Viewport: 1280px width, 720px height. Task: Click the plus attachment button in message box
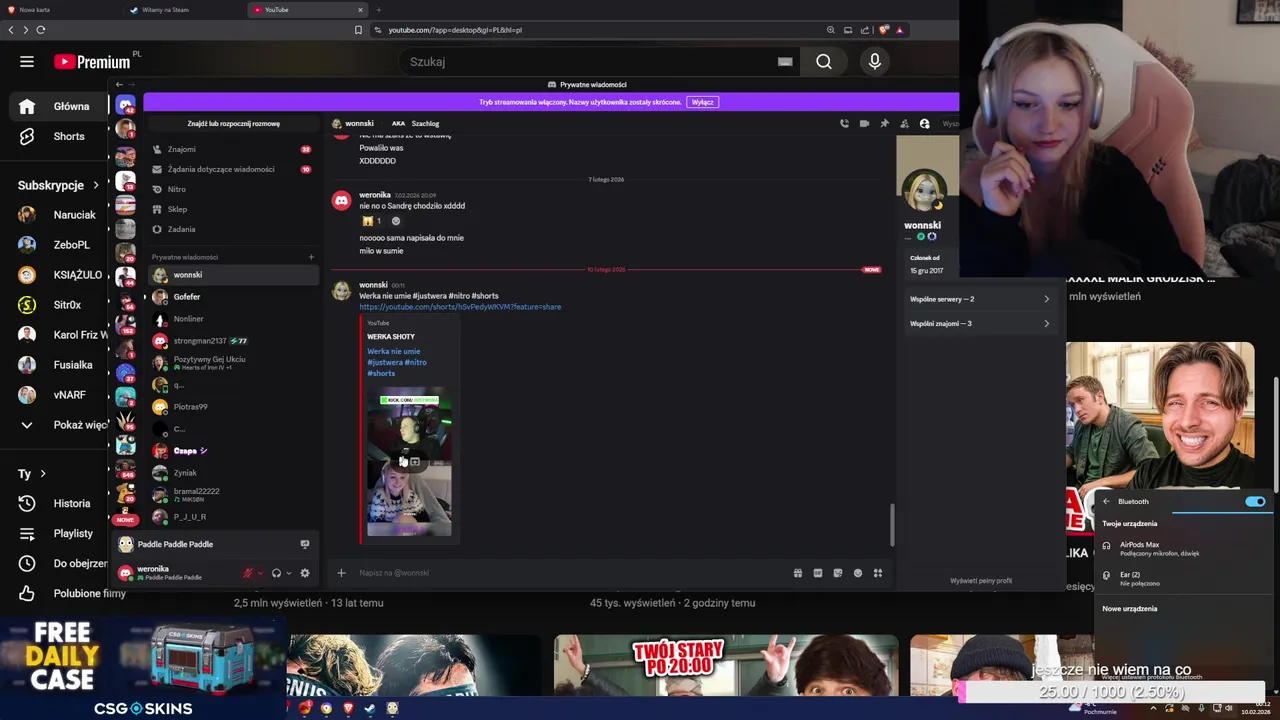tap(341, 573)
